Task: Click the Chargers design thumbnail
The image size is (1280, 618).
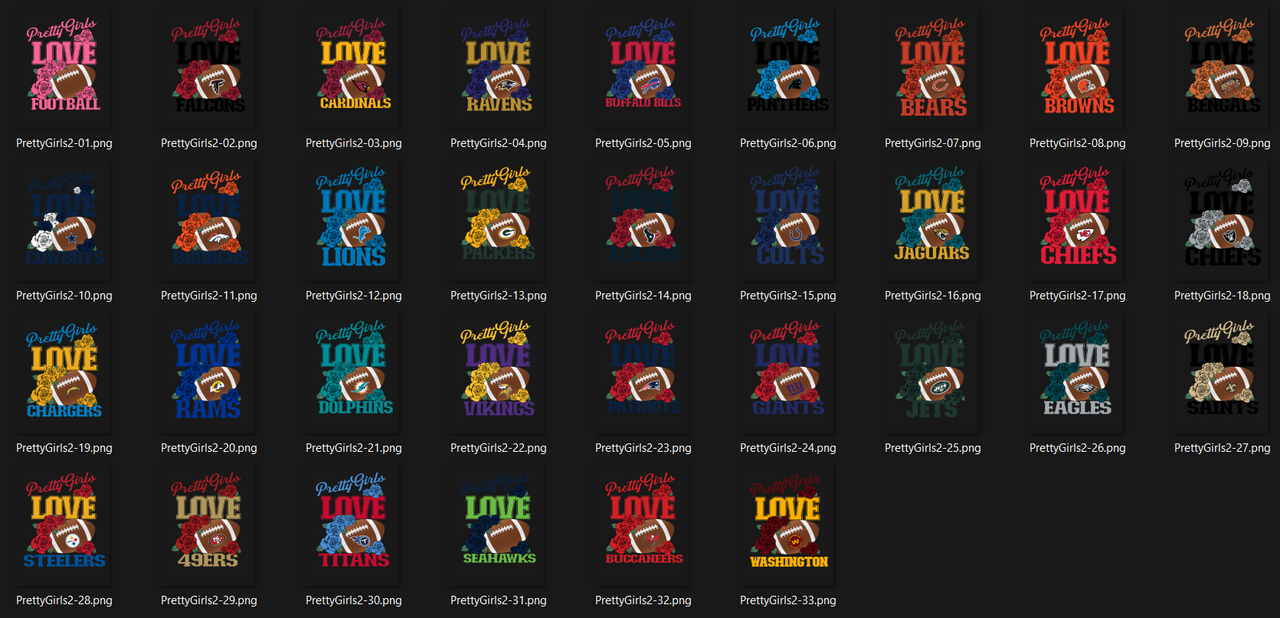Action: (x=64, y=372)
